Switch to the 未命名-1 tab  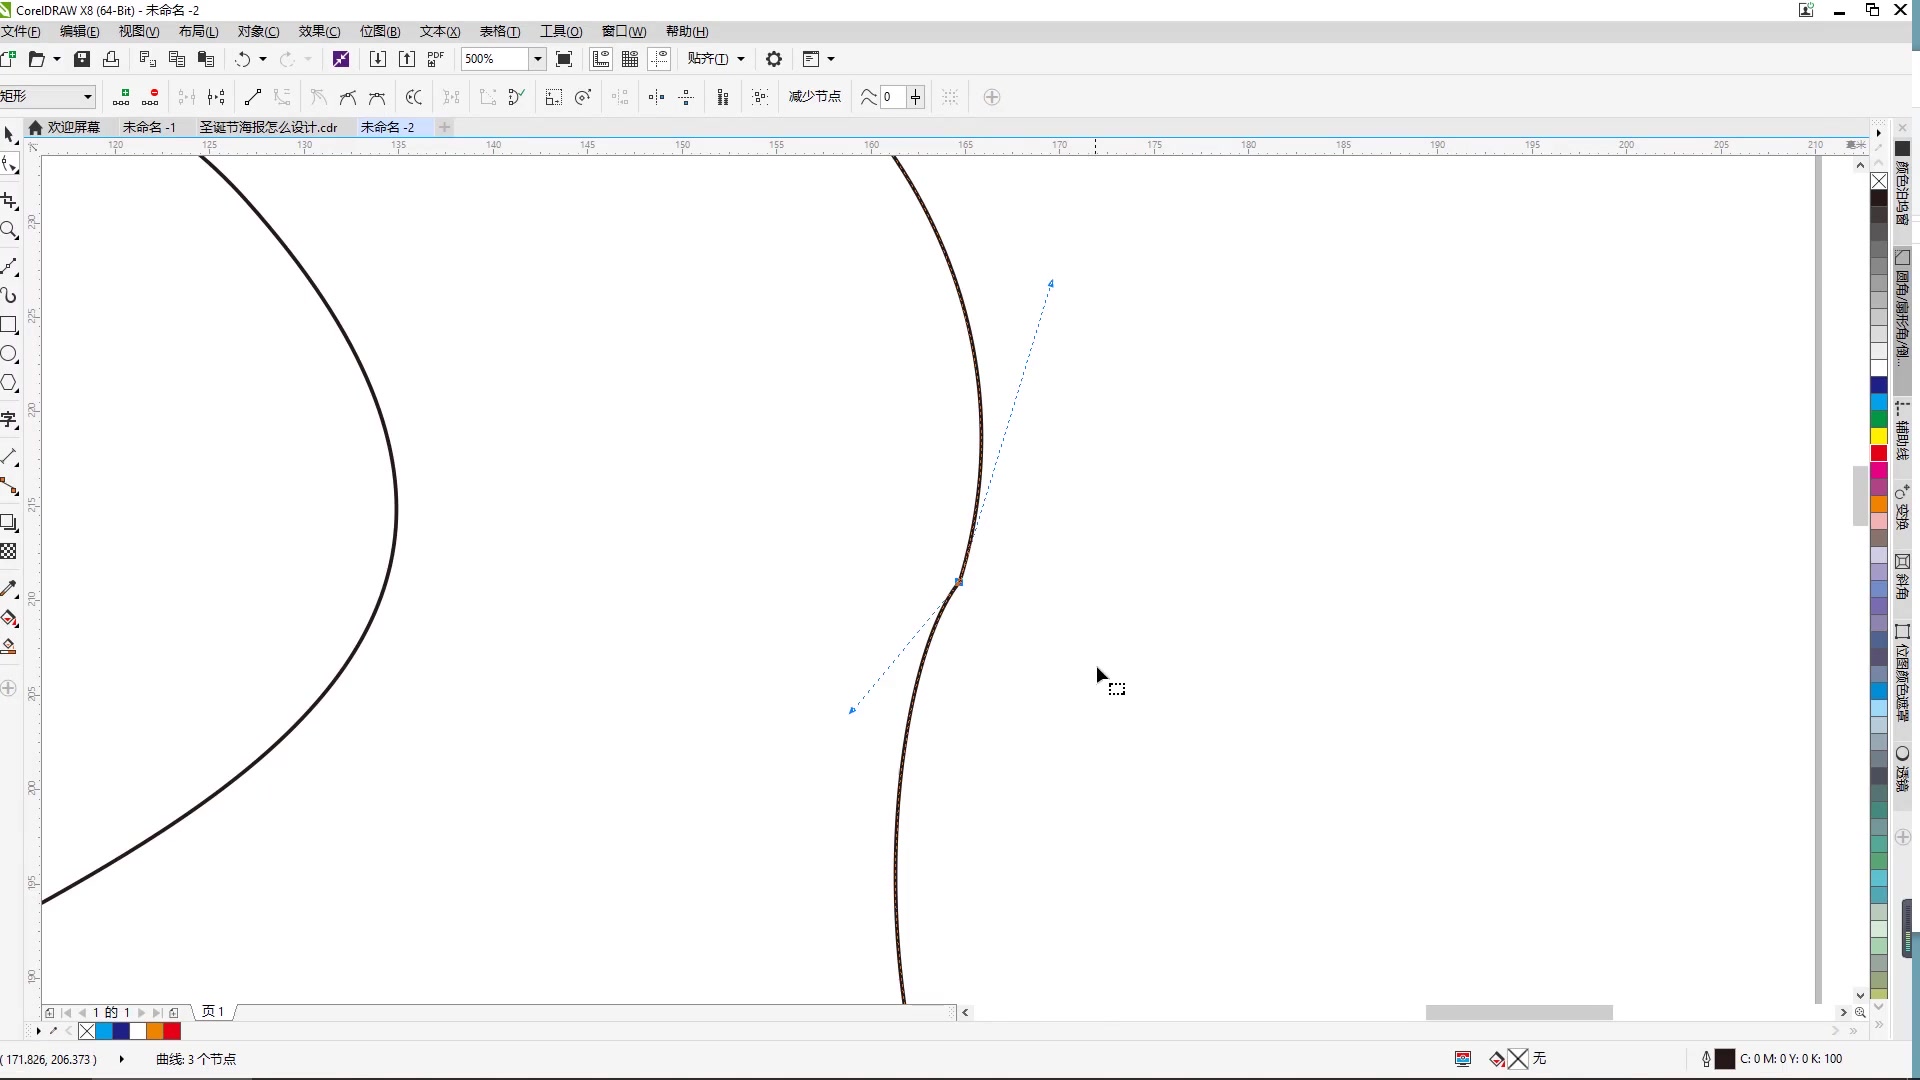point(149,127)
